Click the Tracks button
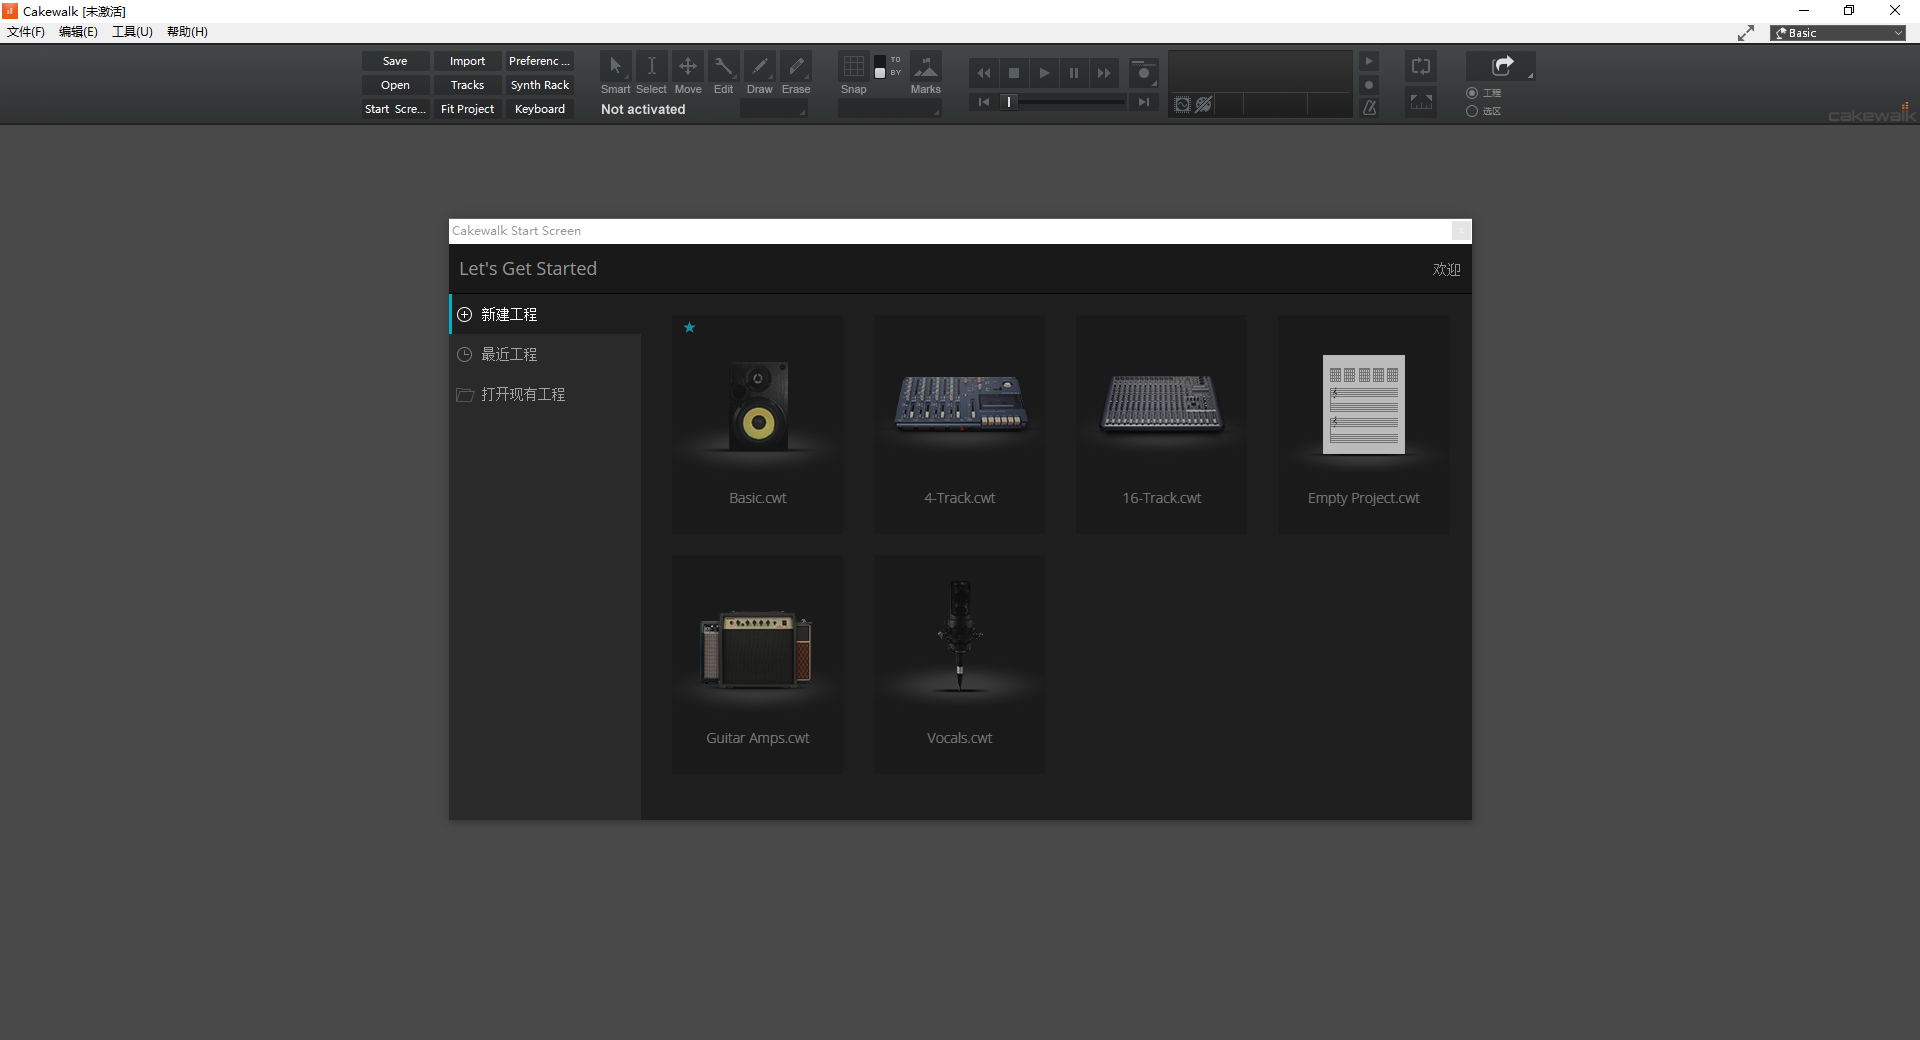 pos(467,85)
